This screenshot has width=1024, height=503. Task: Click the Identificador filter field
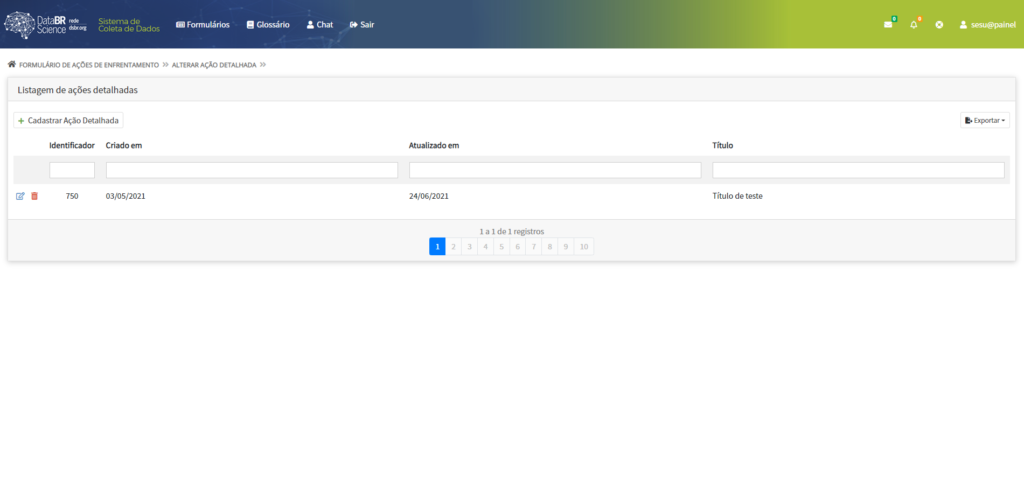(x=72, y=170)
